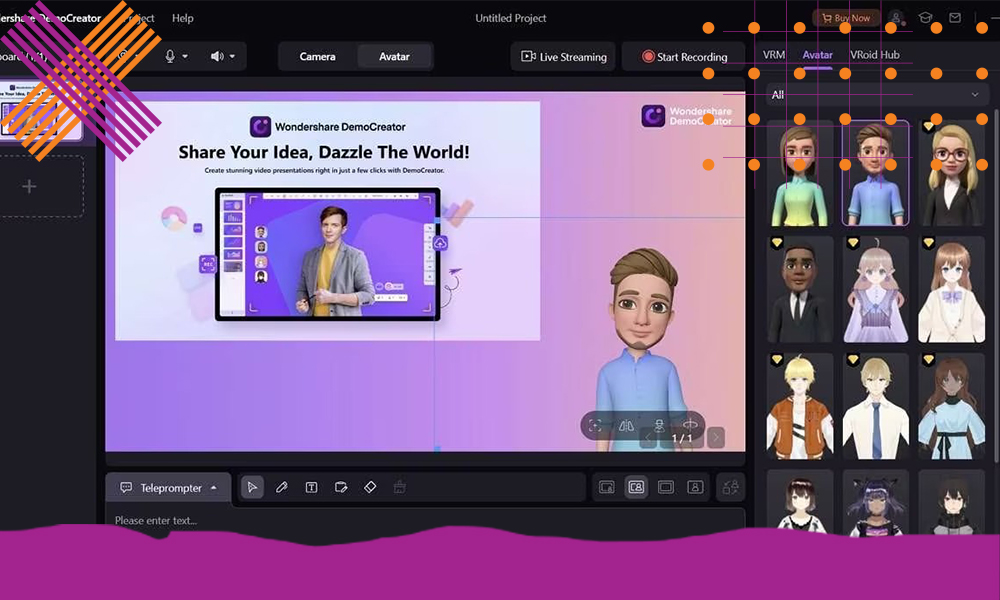
Task: Select the pen drawing tool
Action: point(281,487)
